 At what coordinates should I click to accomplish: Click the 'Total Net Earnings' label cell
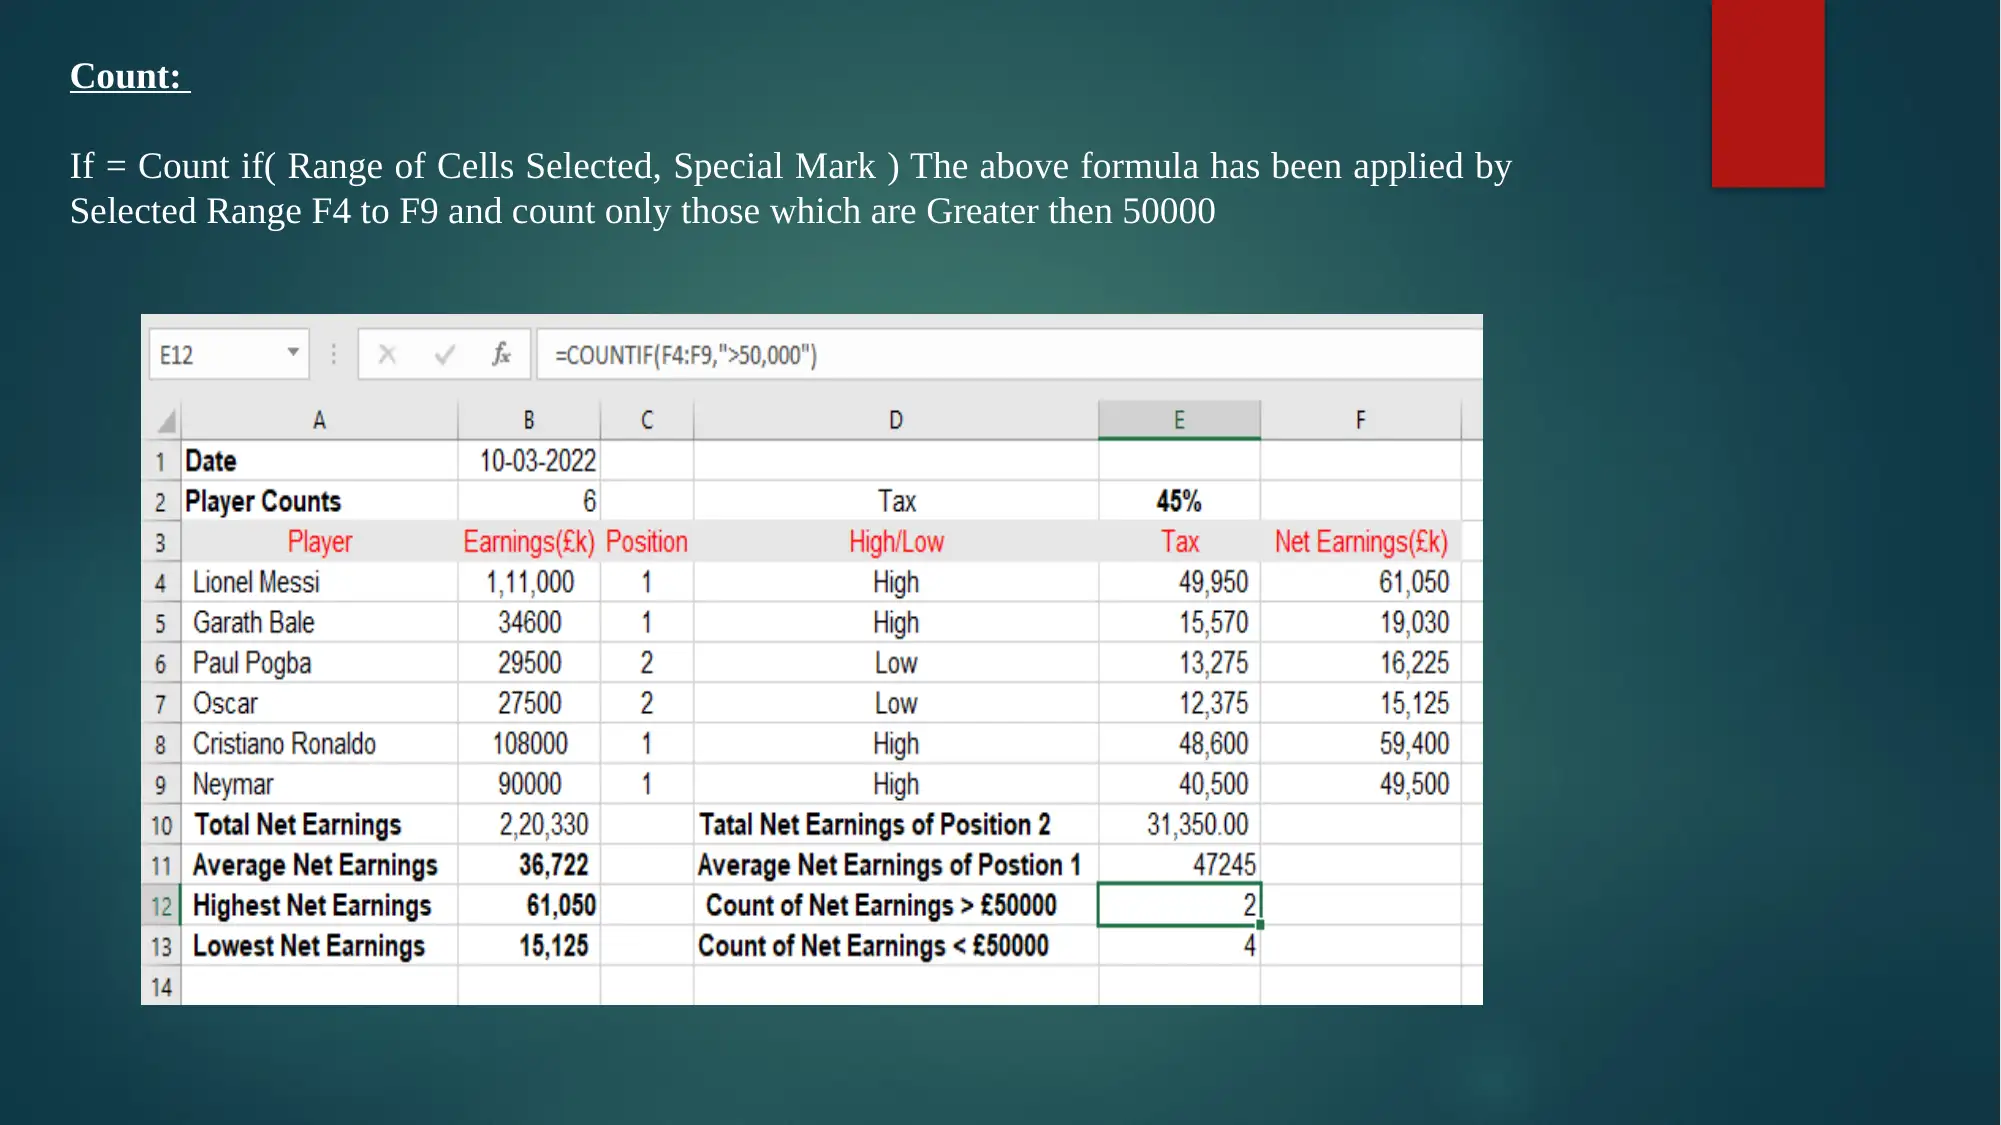tap(319, 825)
